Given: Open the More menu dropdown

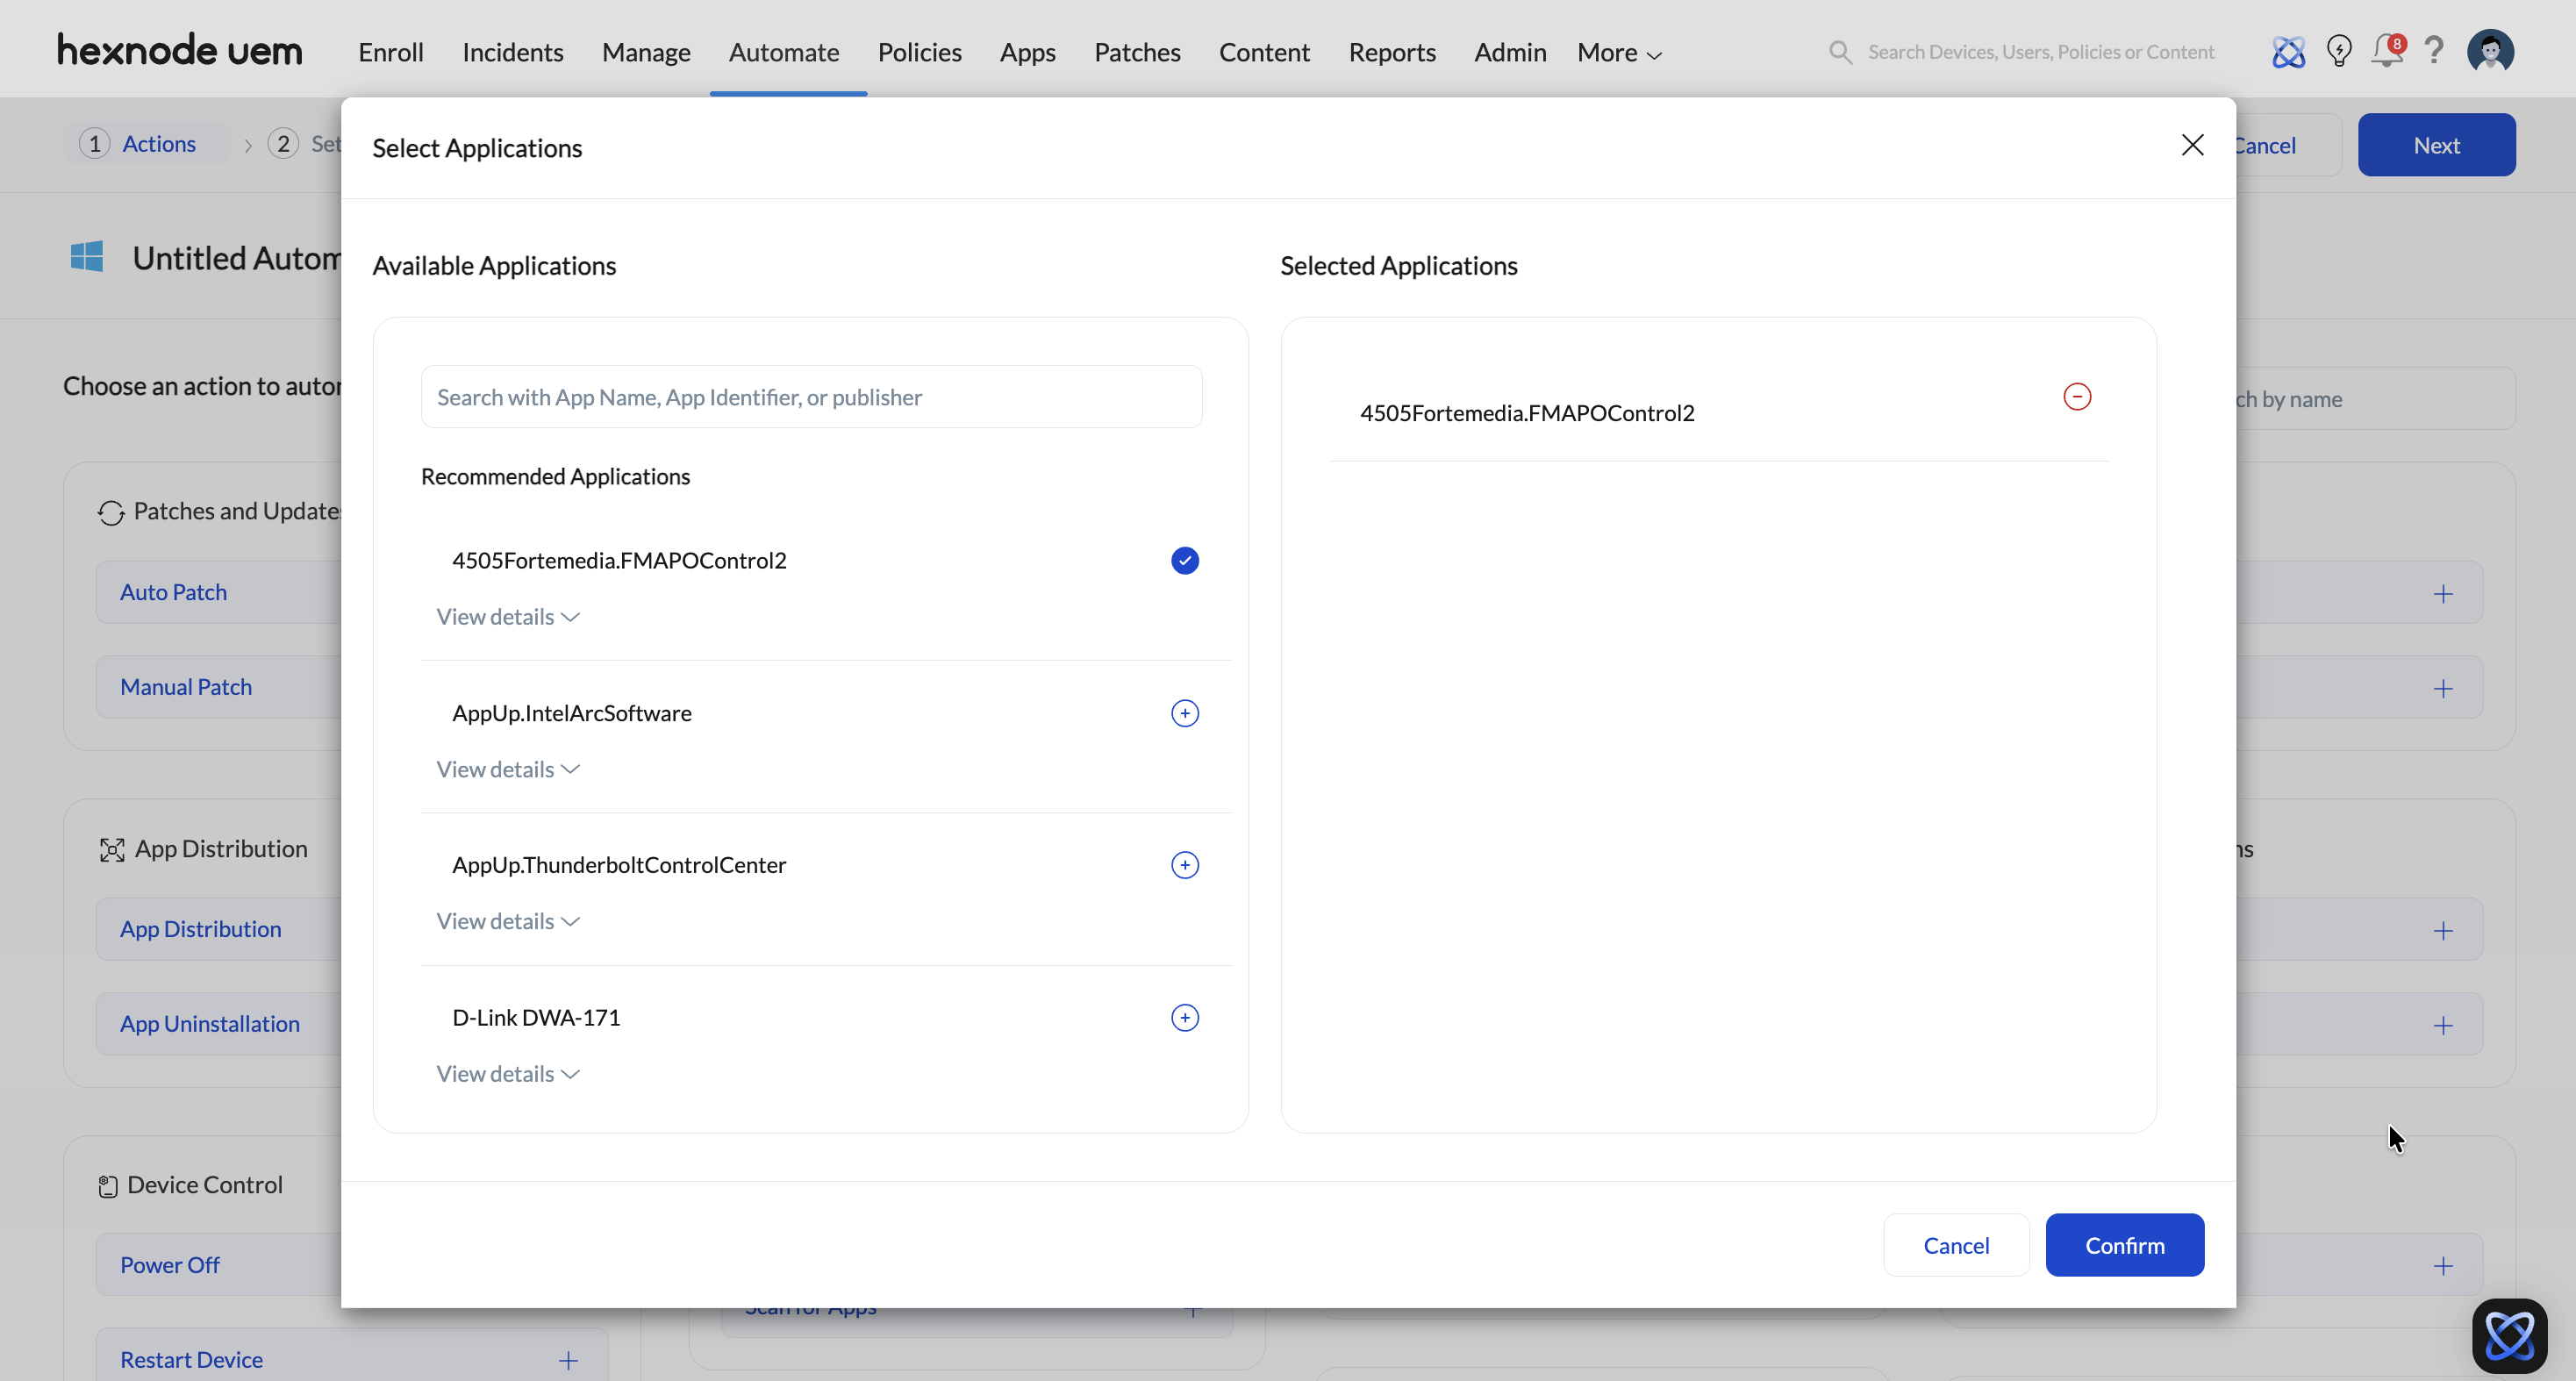Looking at the screenshot, I should tap(1618, 52).
